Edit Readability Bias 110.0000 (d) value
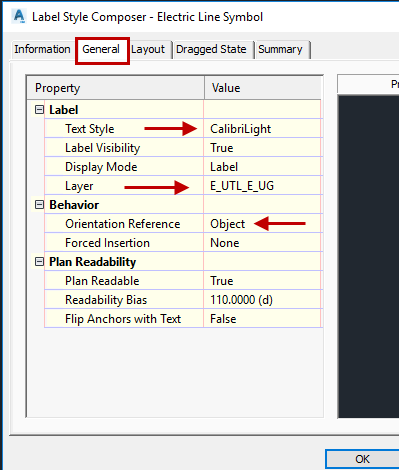Image resolution: width=399 pixels, height=470 pixels. click(262, 300)
